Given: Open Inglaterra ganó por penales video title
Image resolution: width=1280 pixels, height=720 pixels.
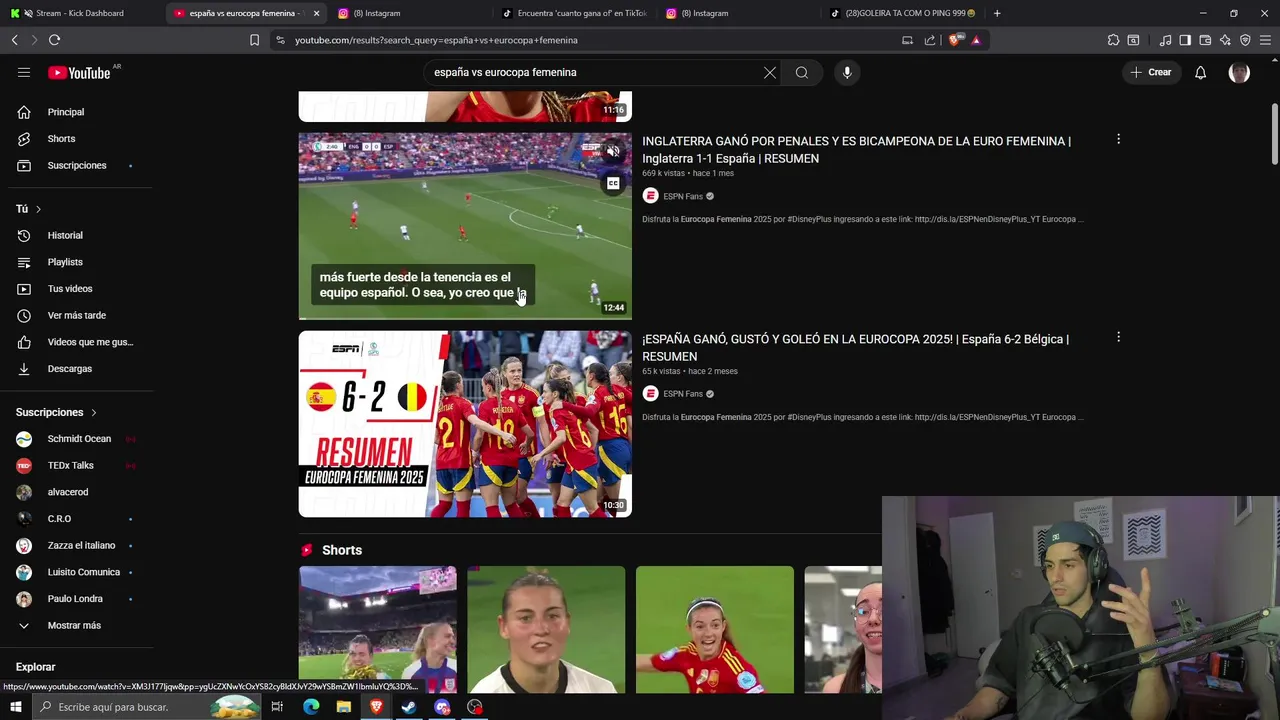Looking at the screenshot, I should coord(856,150).
